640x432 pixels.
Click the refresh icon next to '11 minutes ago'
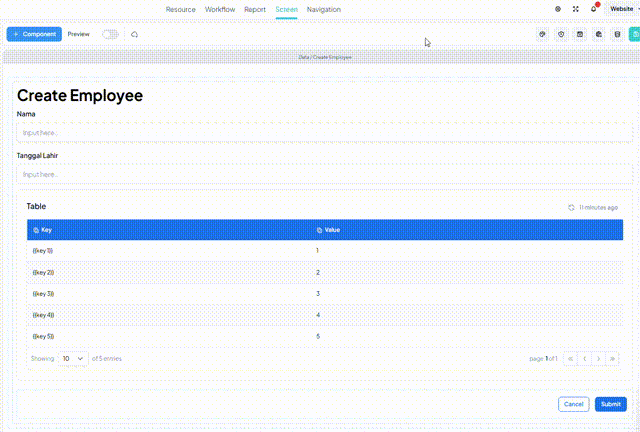pos(571,207)
